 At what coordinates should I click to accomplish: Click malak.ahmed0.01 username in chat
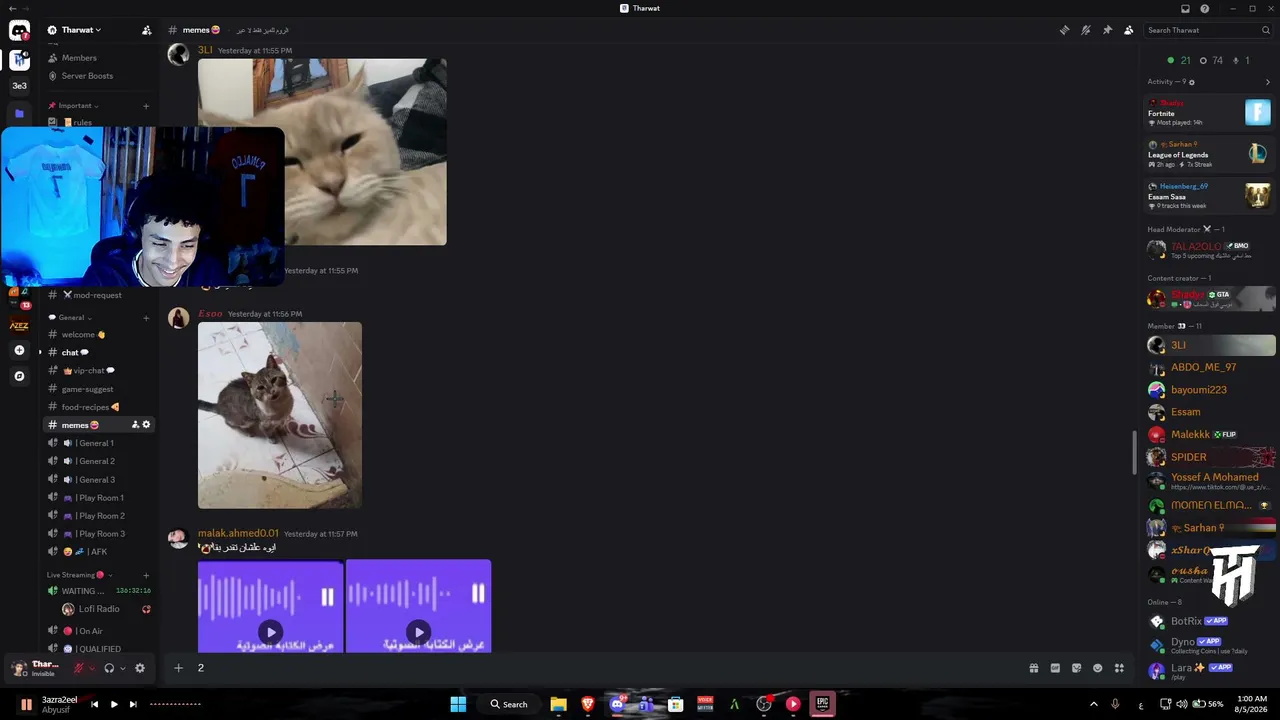point(238,534)
